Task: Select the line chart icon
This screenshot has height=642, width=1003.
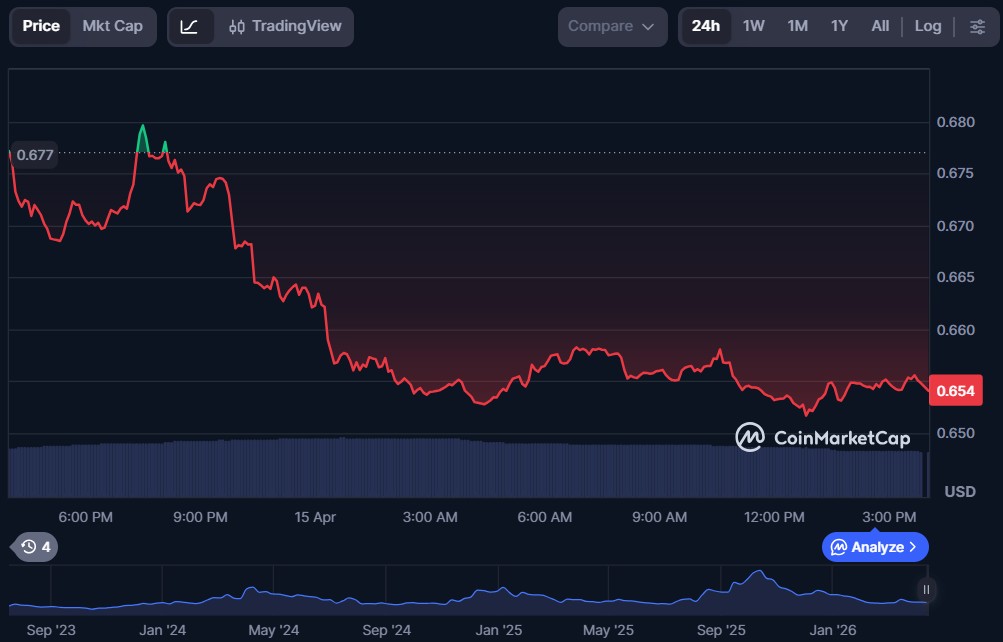Action: [x=189, y=26]
